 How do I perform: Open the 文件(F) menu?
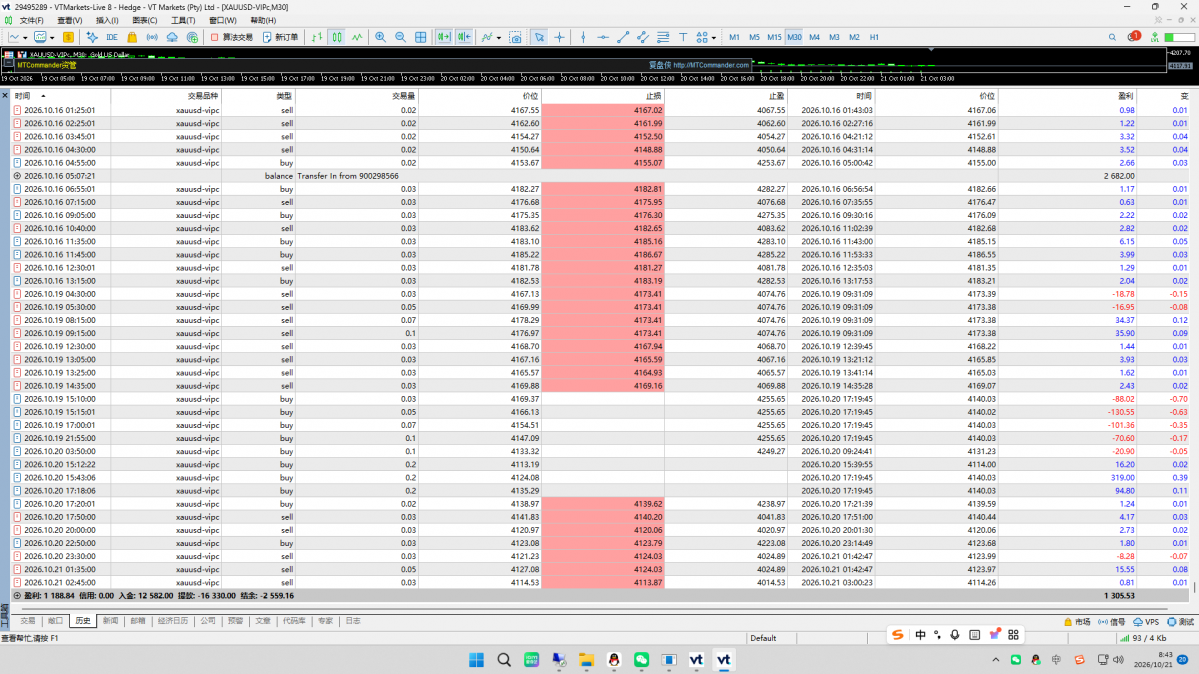(x=31, y=21)
